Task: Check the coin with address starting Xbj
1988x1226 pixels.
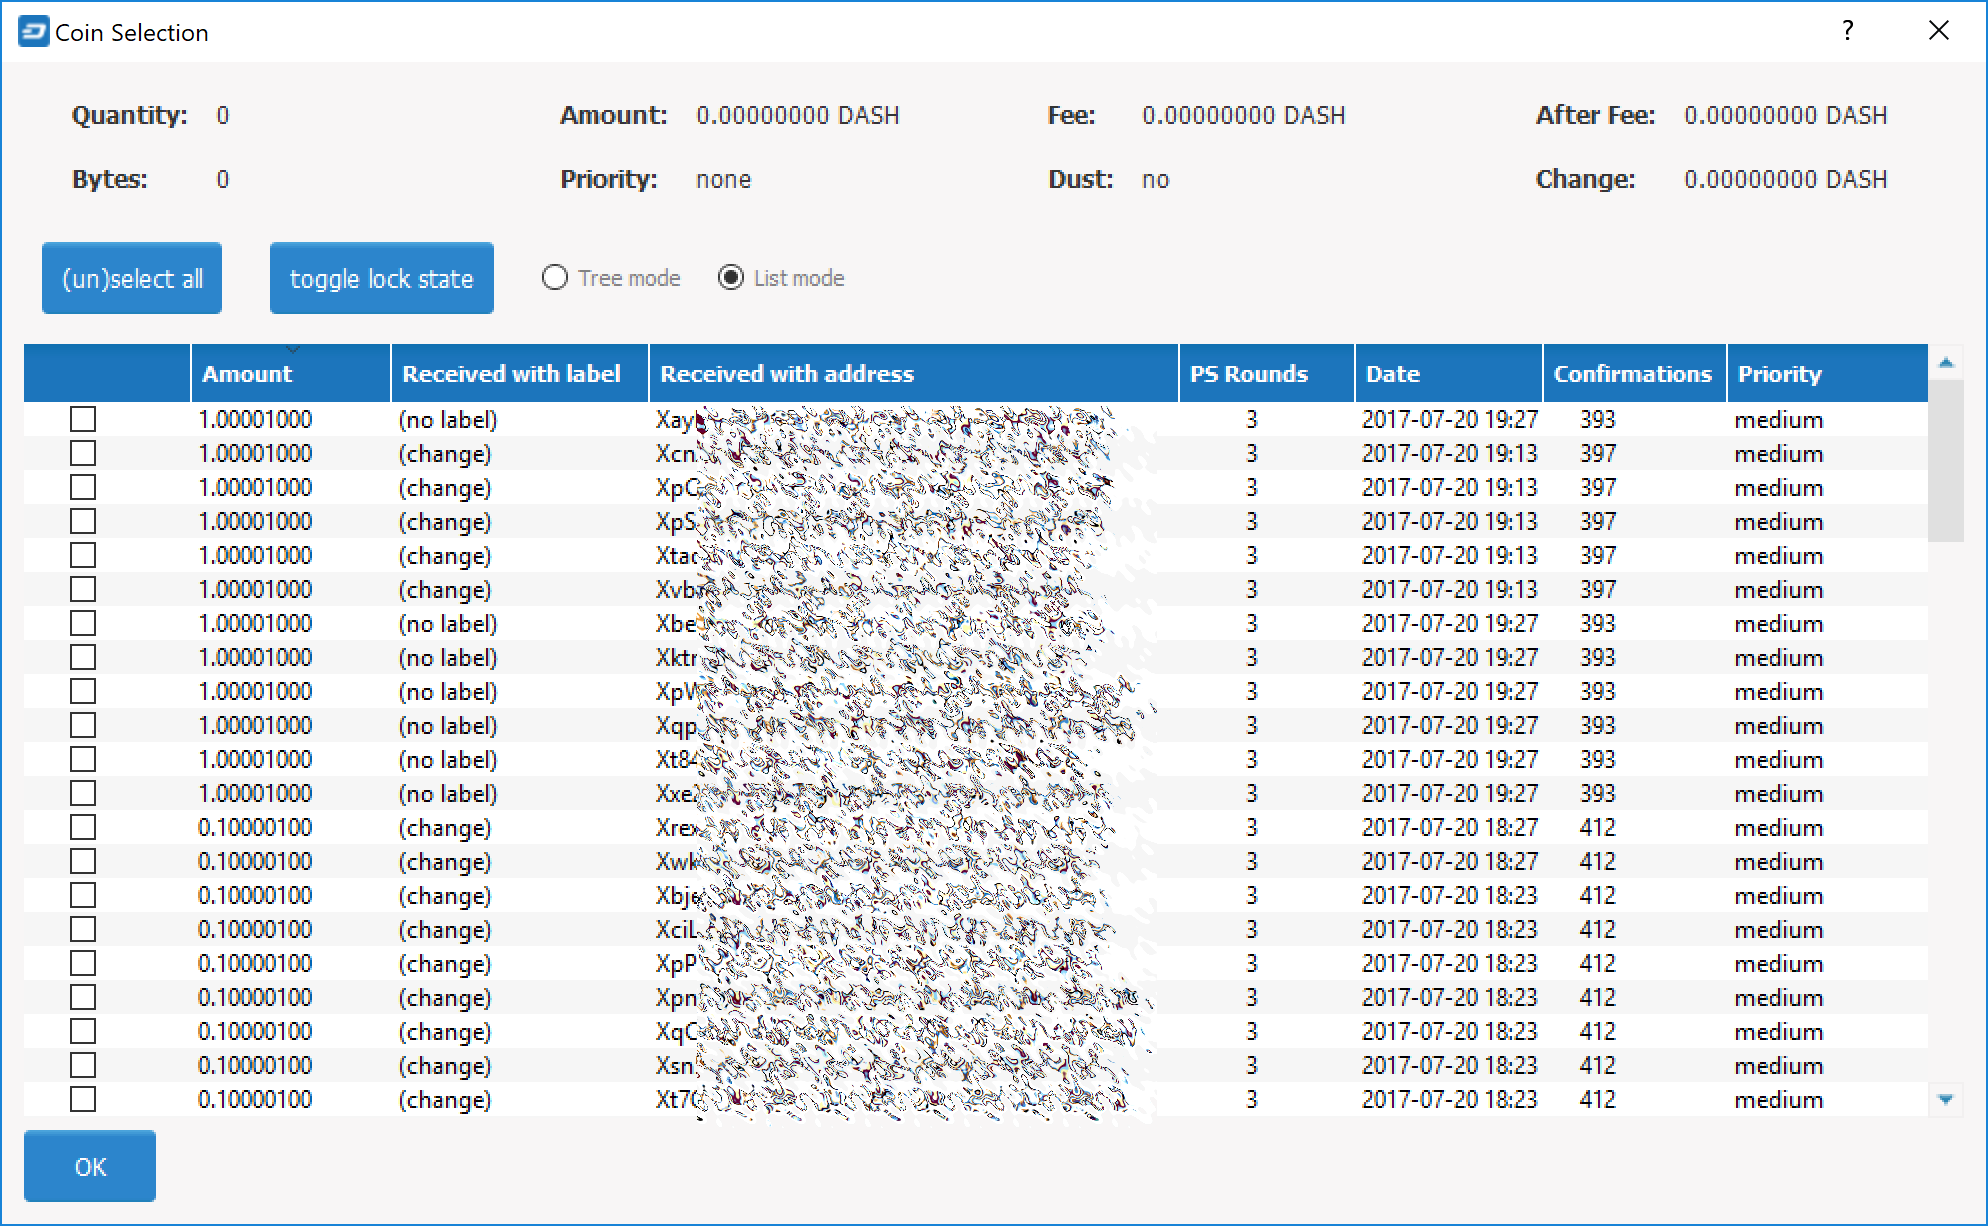Action: (x=83, y=895)
